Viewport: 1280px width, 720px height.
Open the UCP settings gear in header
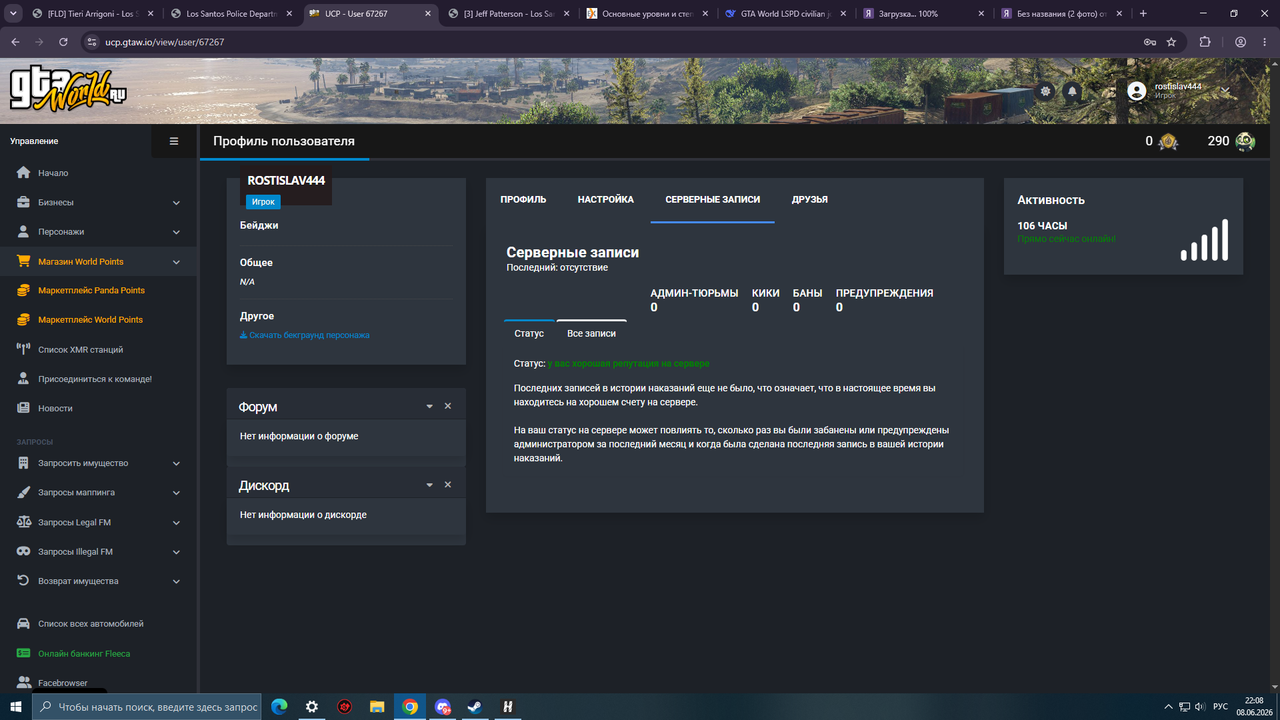1046,91
